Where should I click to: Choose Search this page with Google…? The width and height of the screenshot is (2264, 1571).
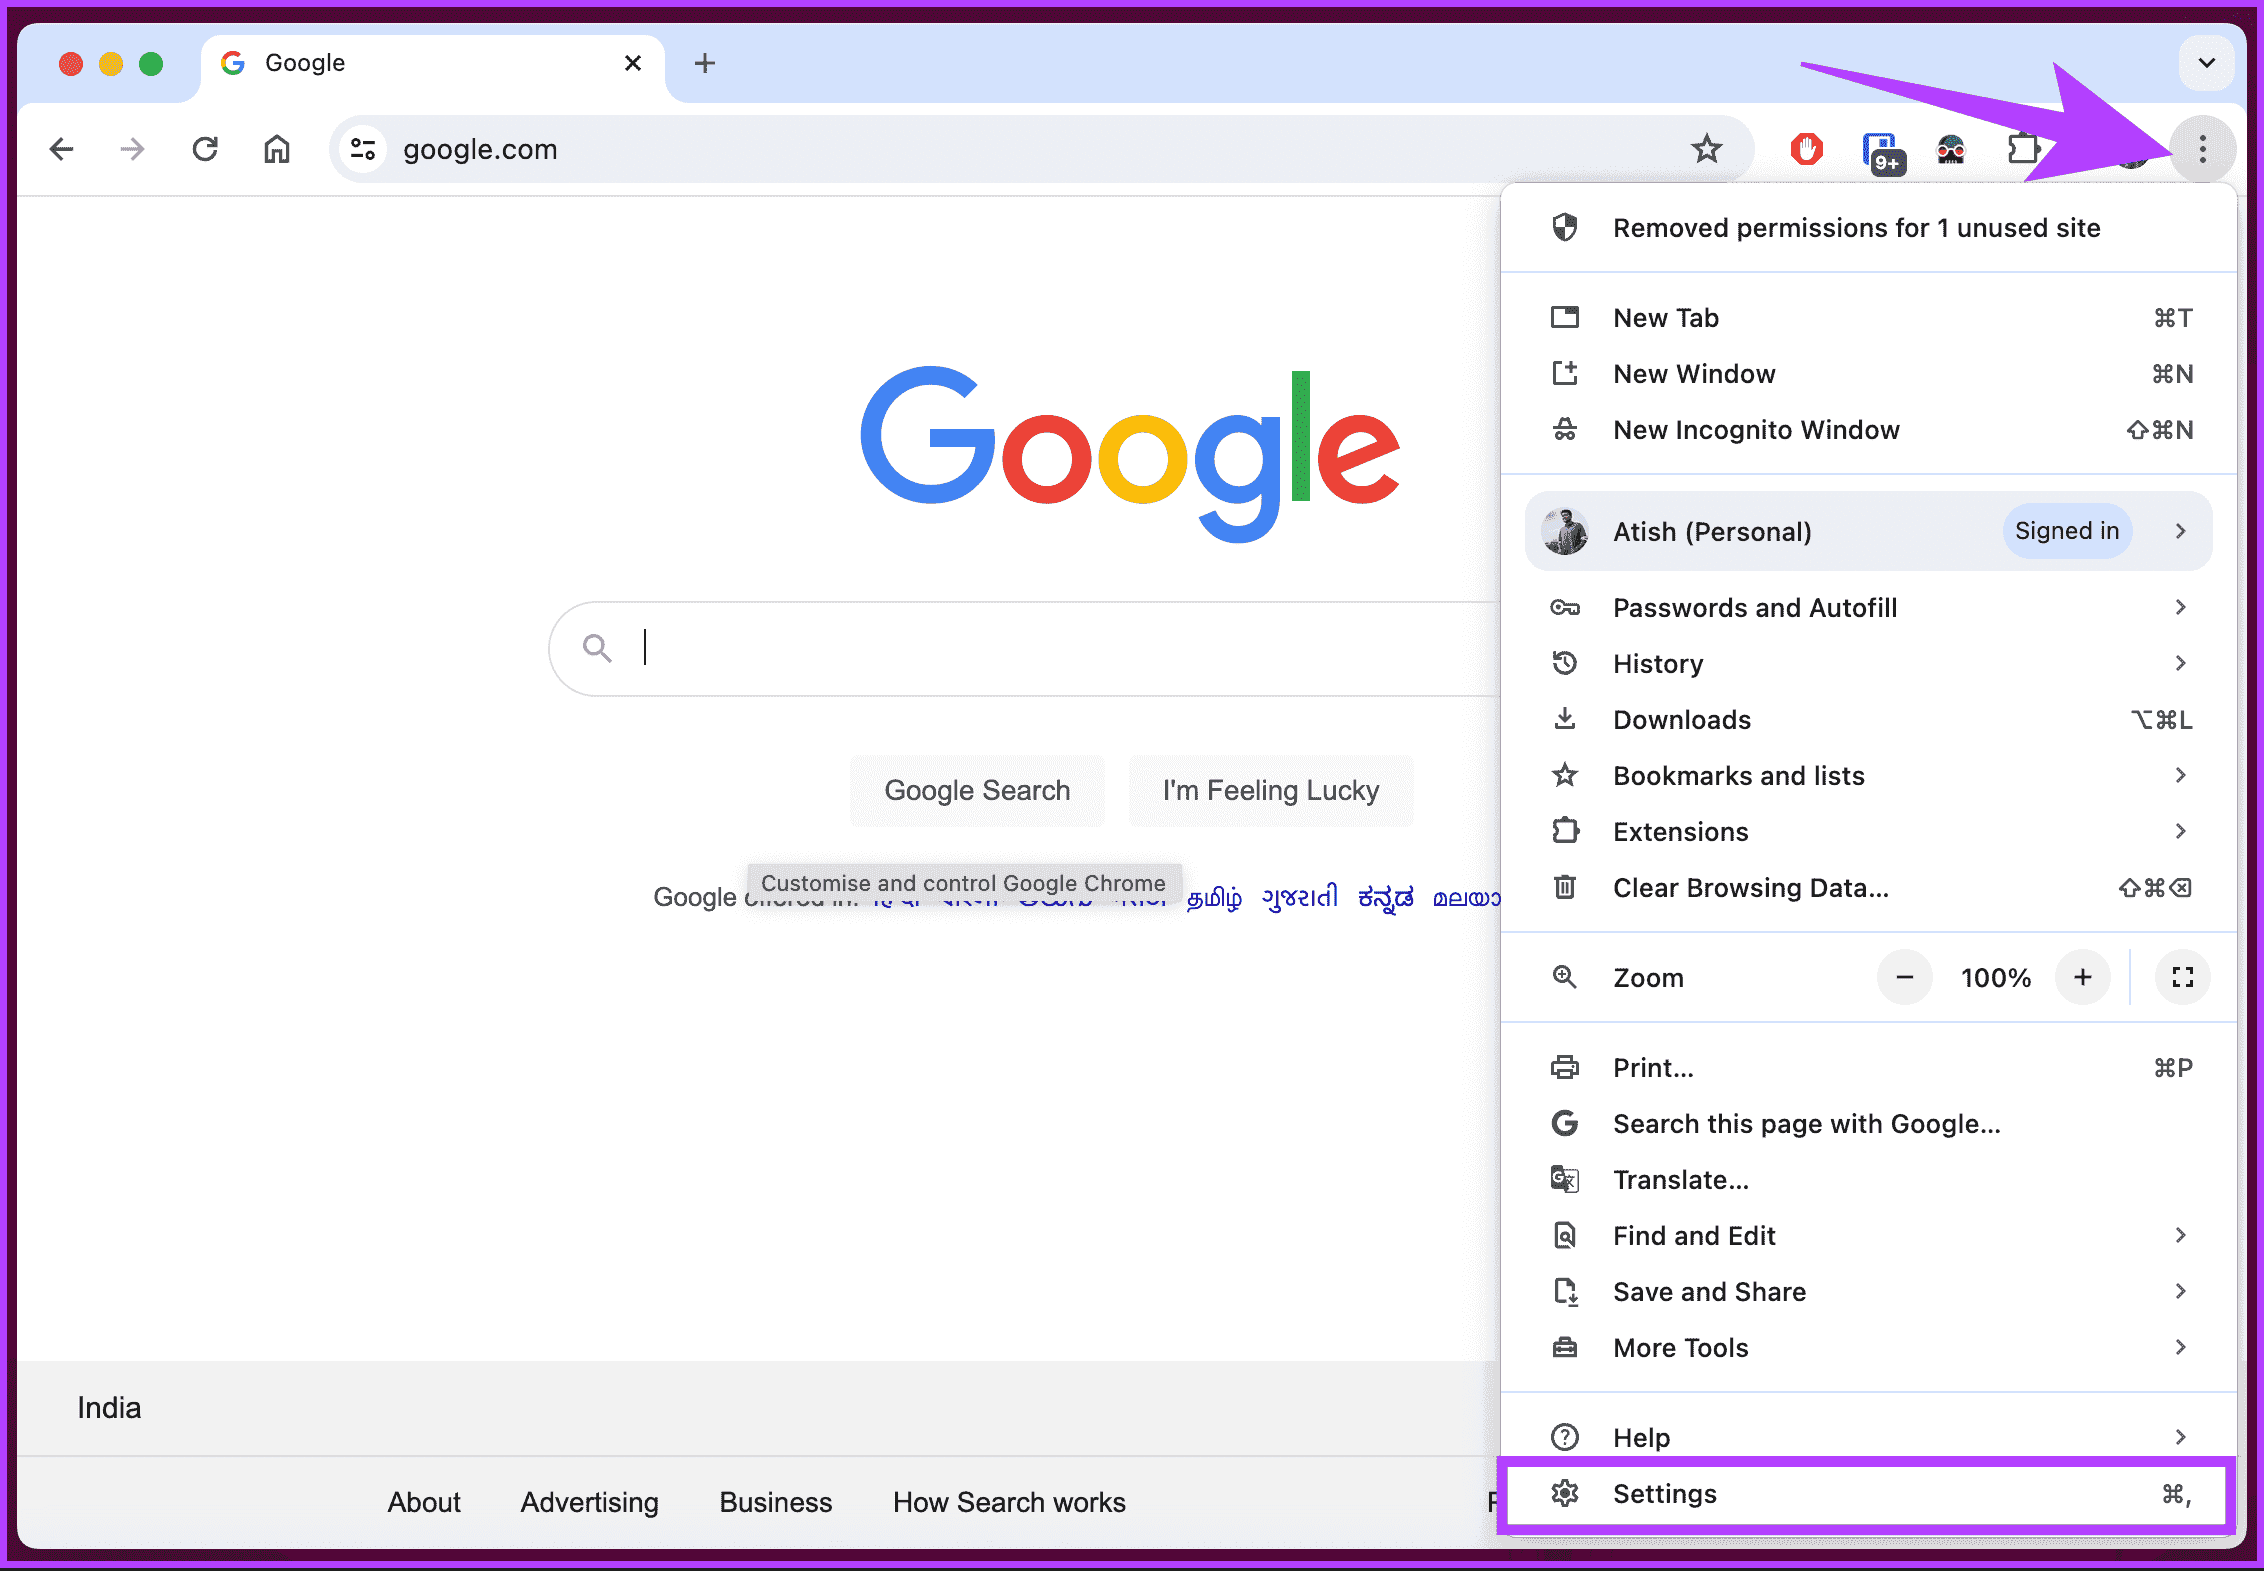(1868, 1124)
